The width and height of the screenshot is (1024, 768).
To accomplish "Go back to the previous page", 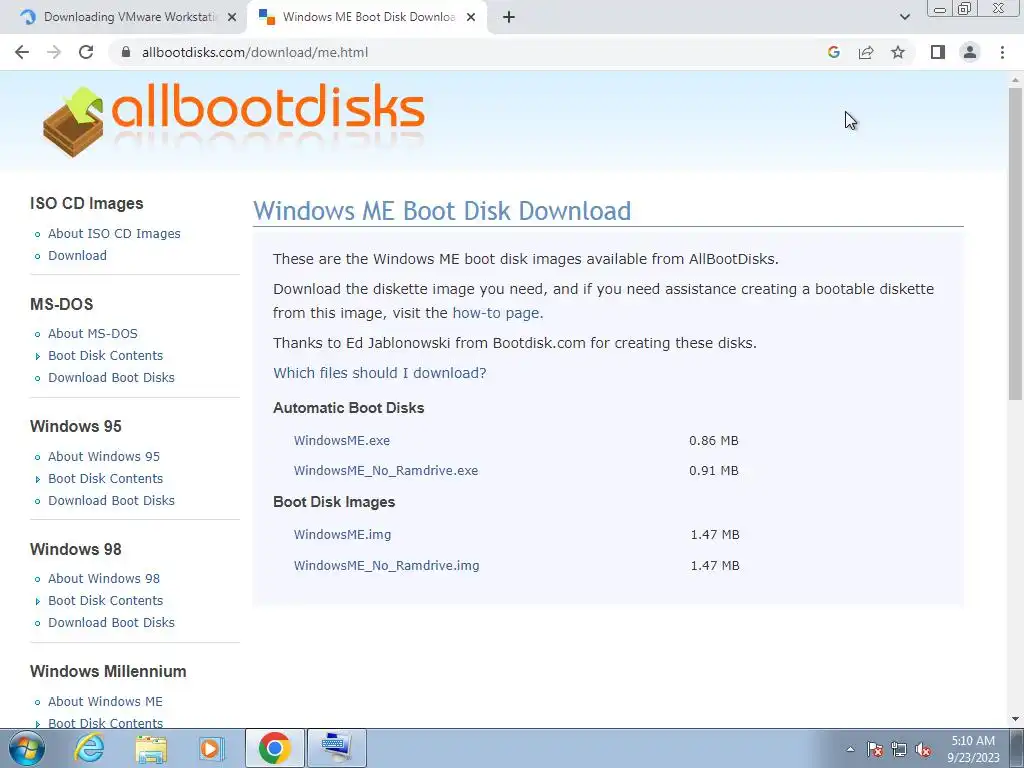I will pos(22,52).
